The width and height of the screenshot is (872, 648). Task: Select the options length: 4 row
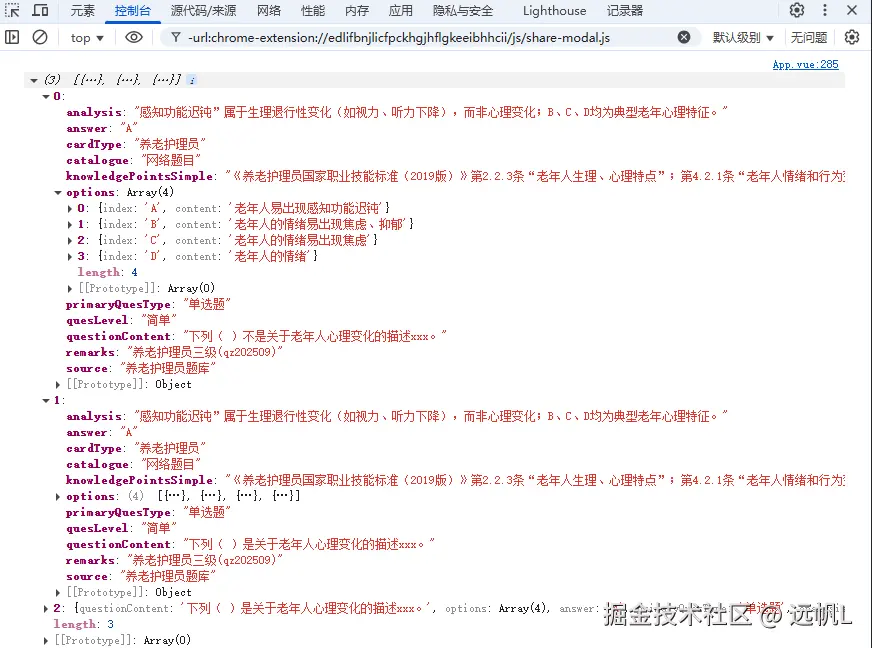[x=107, y=273]
